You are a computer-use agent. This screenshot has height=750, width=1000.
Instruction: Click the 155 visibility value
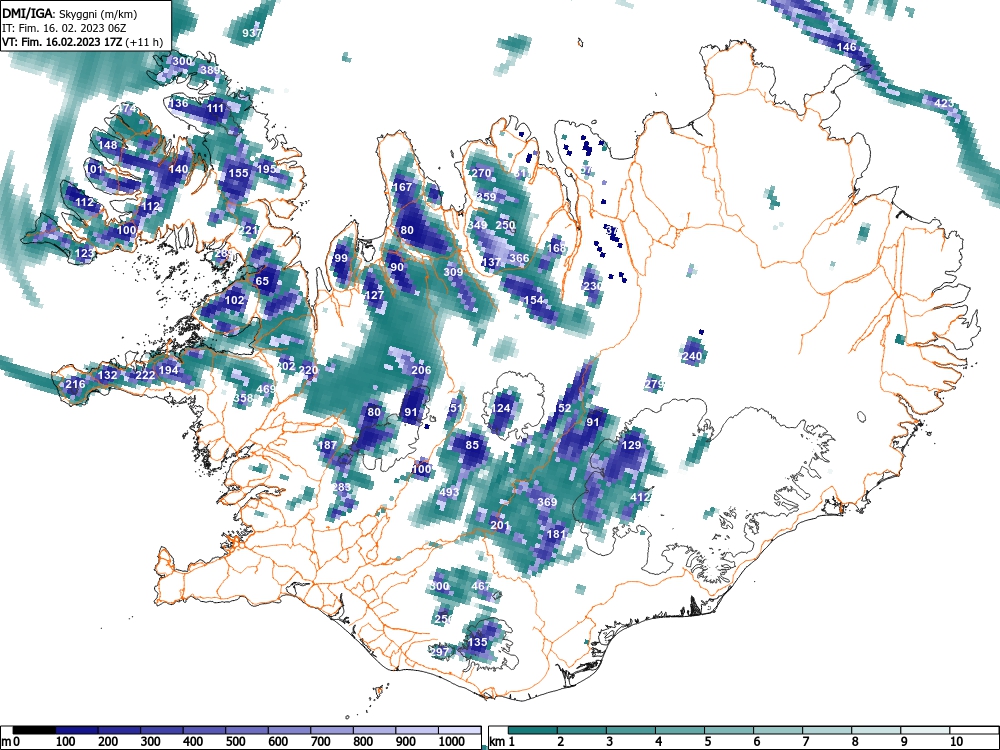(x=239, y=173)
